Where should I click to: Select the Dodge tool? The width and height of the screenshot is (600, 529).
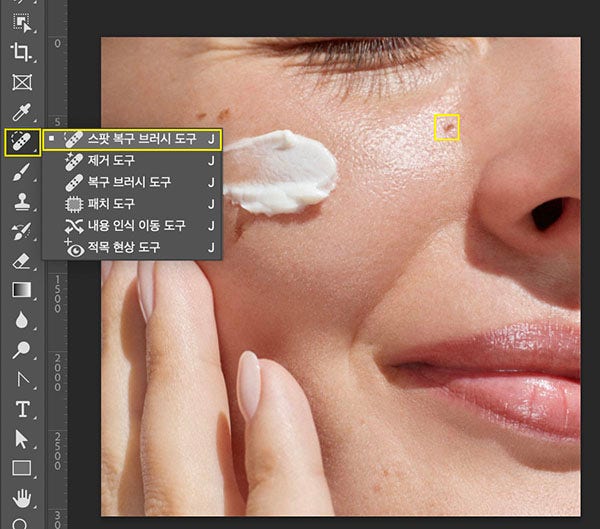pos(21,349)
